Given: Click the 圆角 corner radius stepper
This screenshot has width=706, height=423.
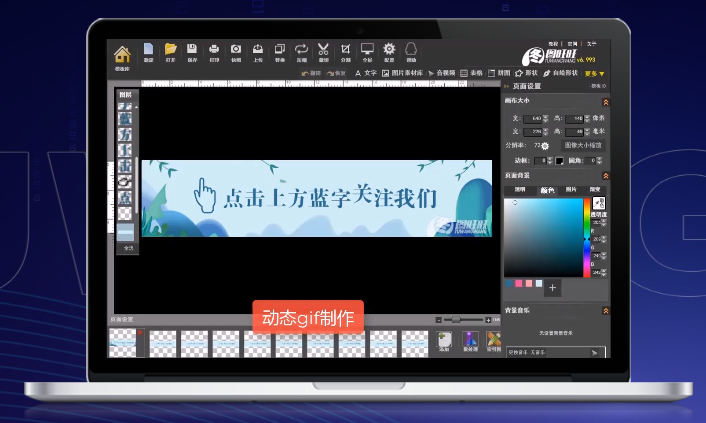Looking at the screenshot, I should click(599, 161).
